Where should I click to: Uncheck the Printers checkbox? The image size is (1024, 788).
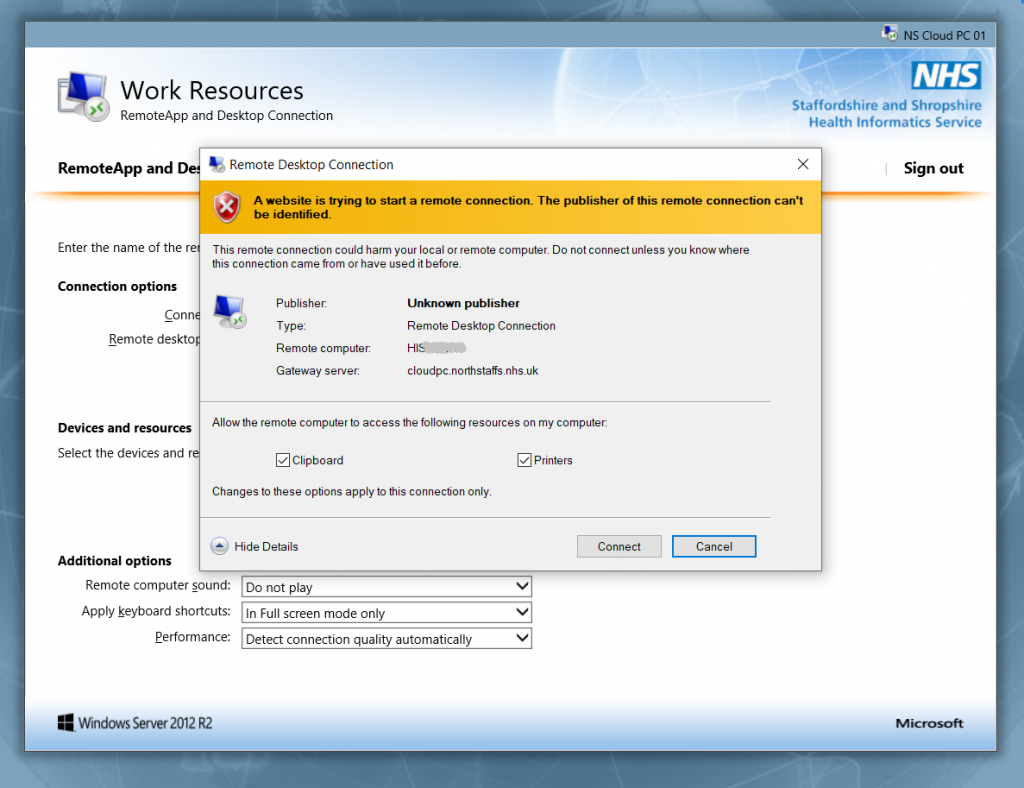[524, 460]
